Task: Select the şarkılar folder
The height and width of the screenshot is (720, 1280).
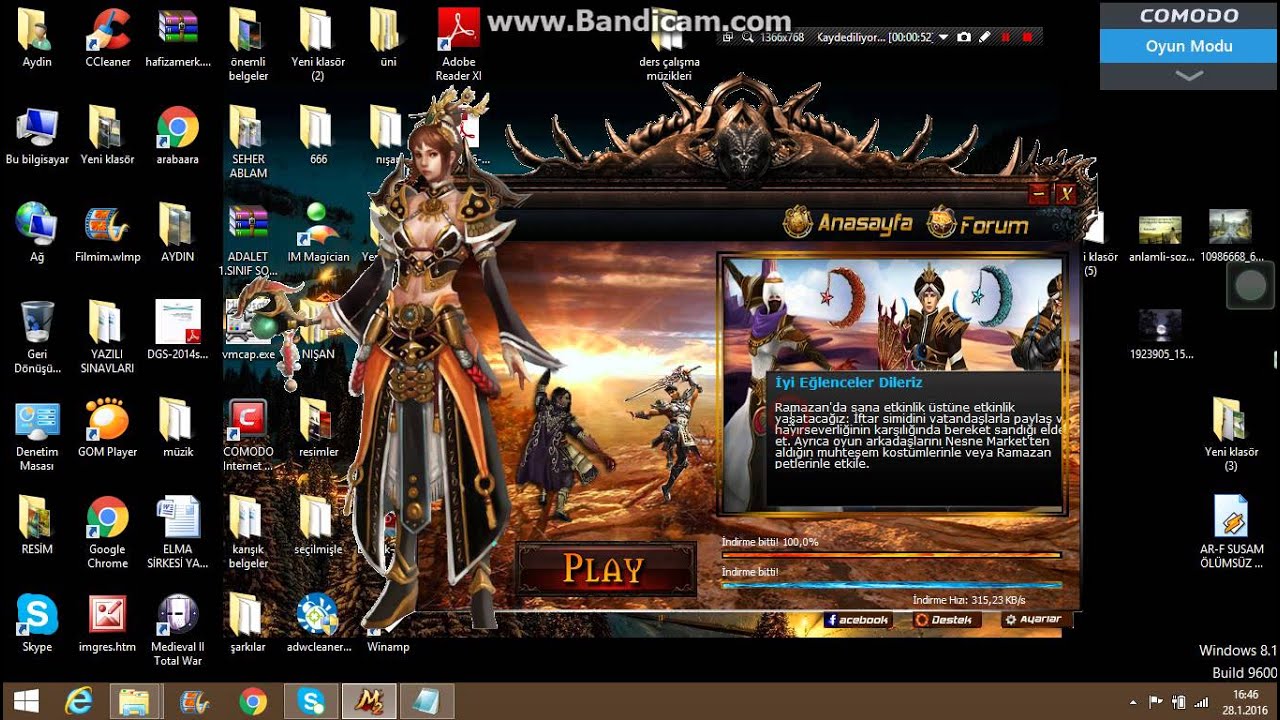Action: click(248, 623)
